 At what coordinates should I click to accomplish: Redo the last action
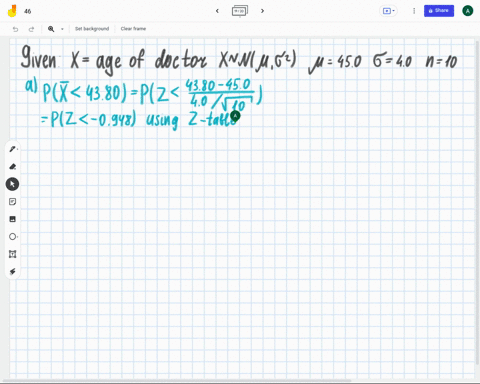31,29
